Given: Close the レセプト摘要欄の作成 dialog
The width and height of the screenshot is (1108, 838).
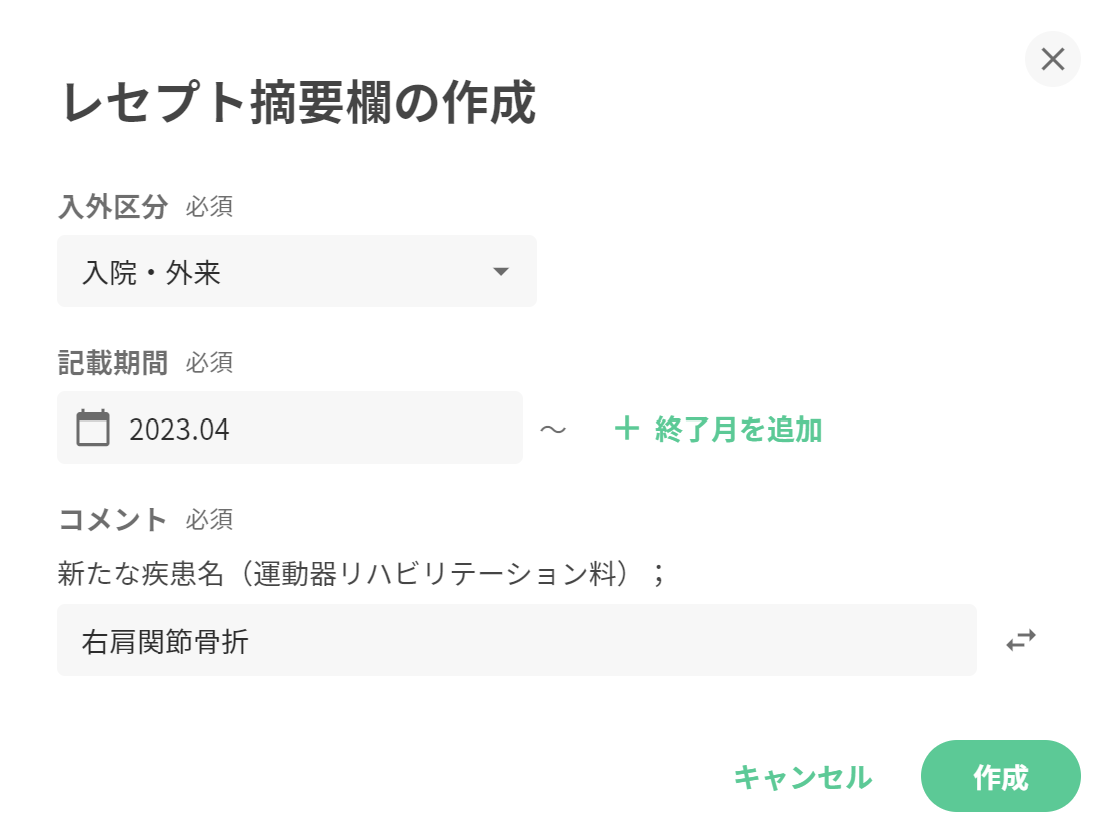Looking at the screenshot, I should coord(1052,59).
